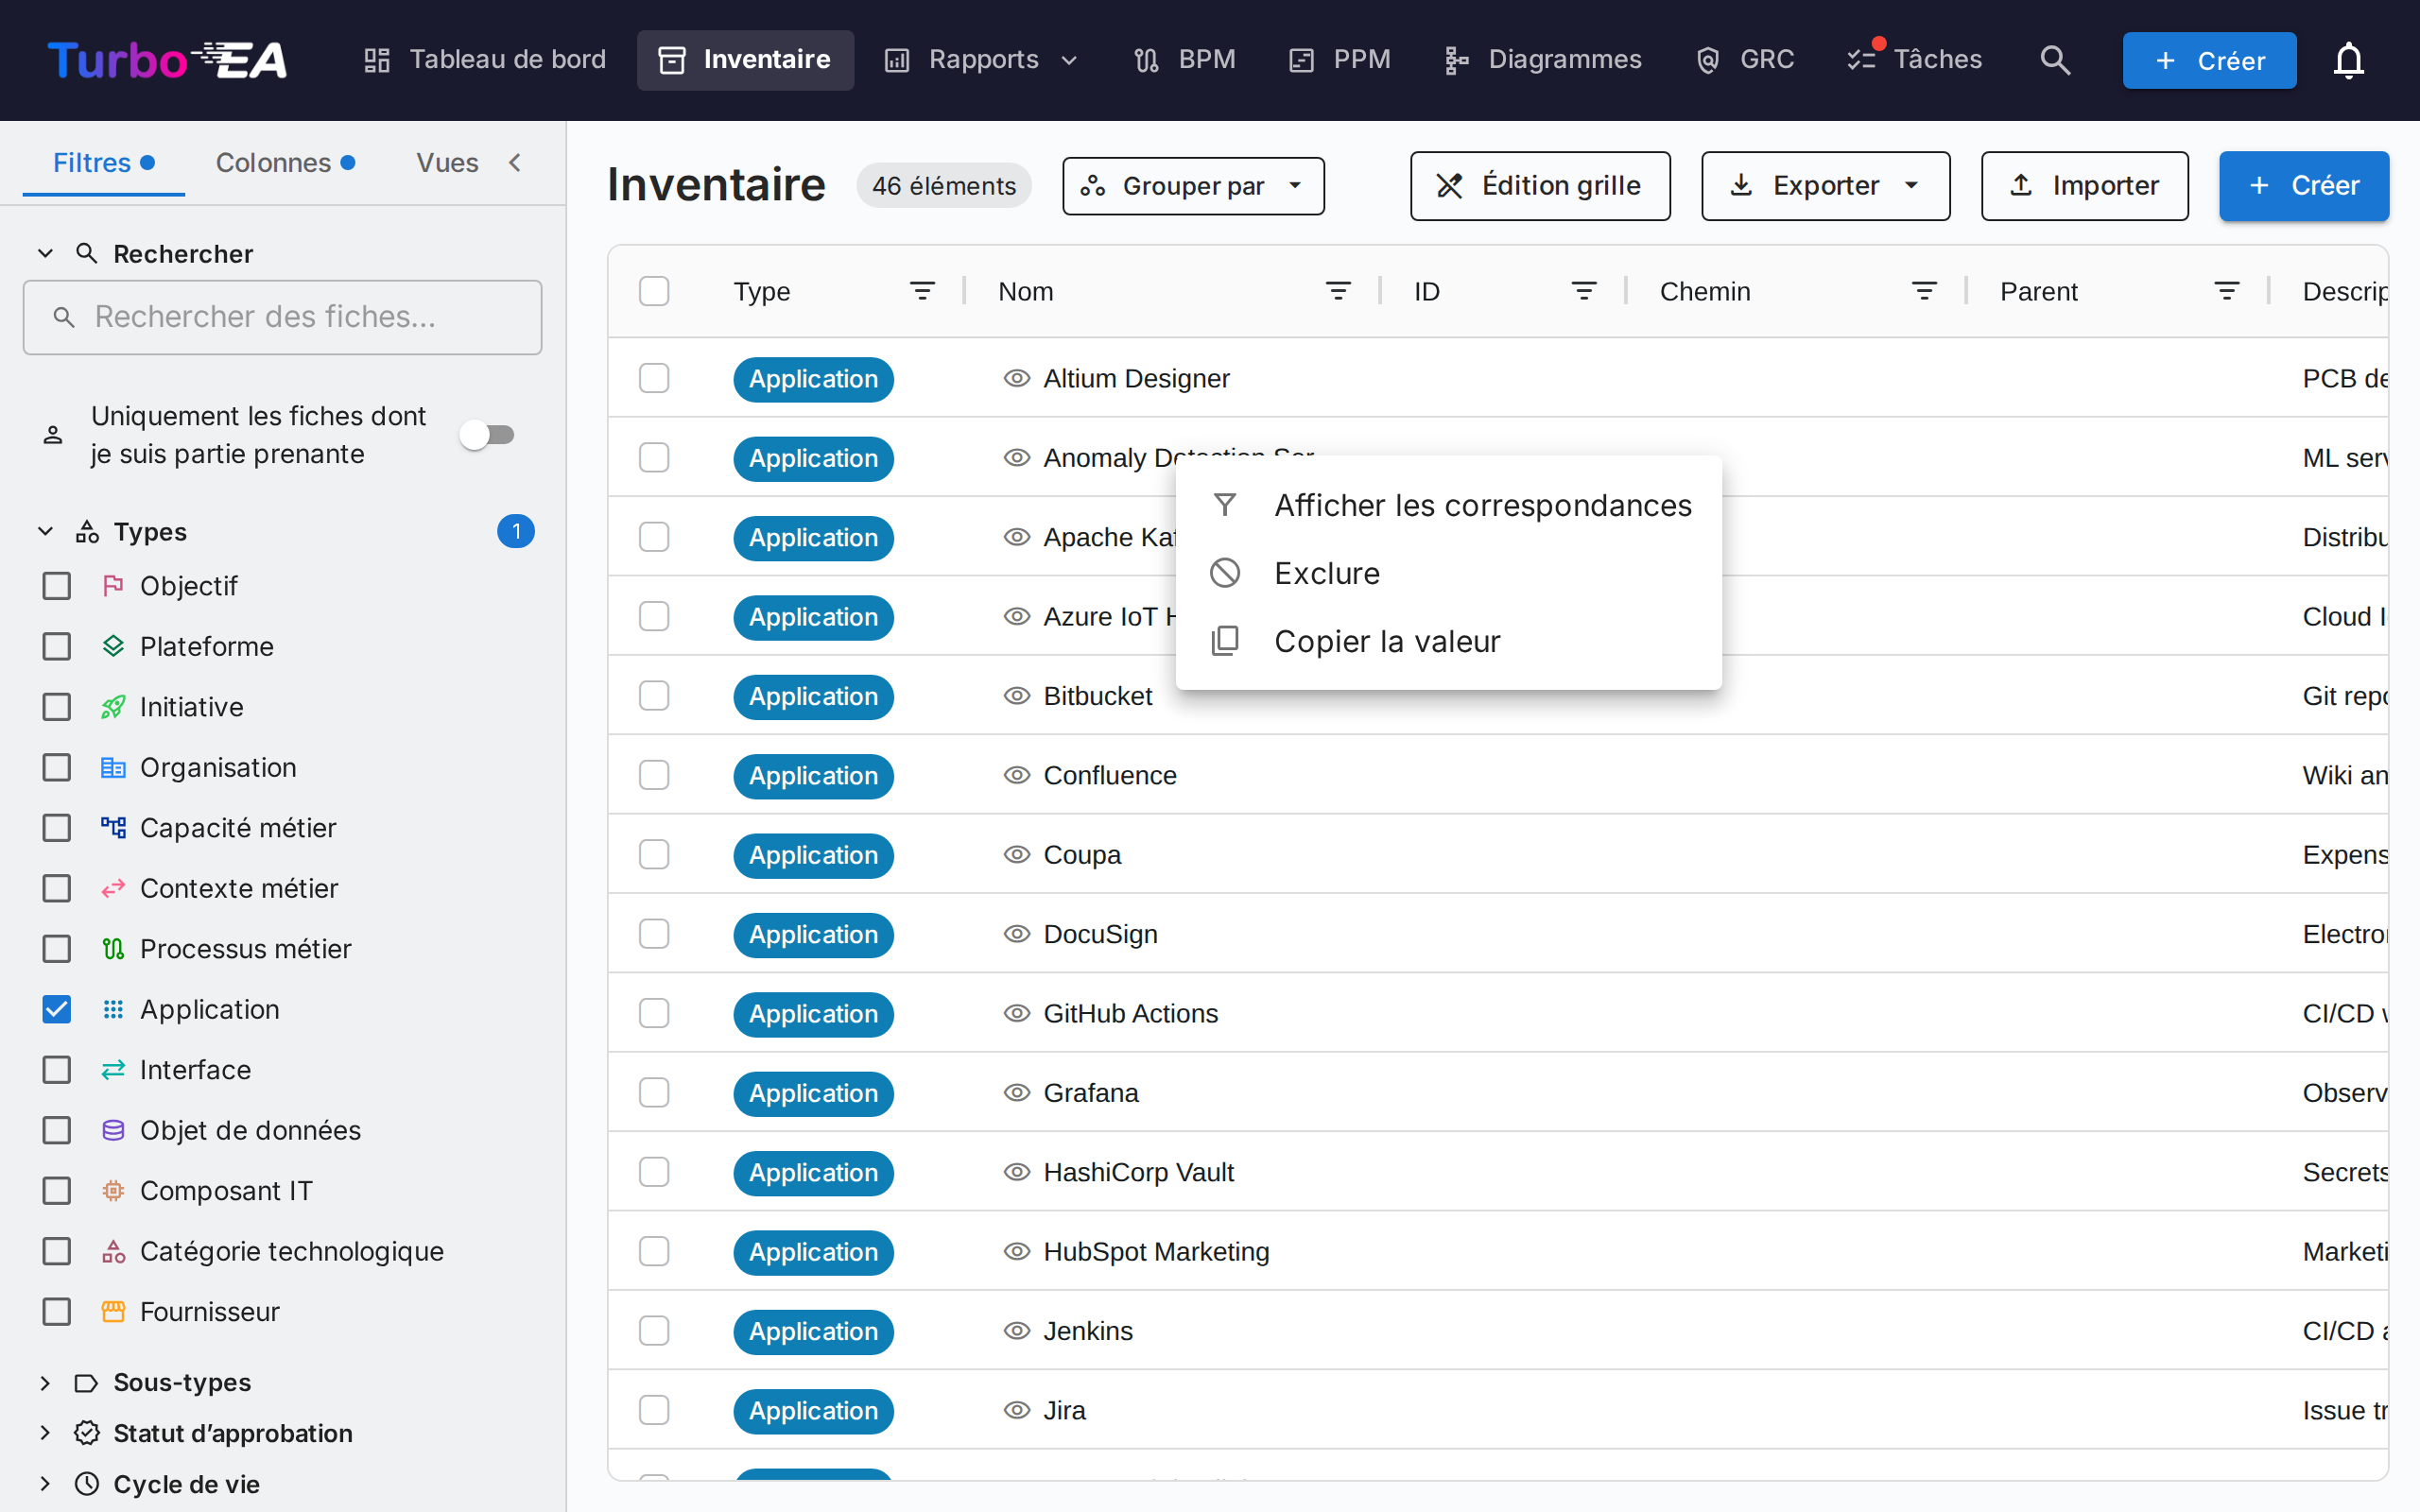Open the Tâches page

[1915, 60]
